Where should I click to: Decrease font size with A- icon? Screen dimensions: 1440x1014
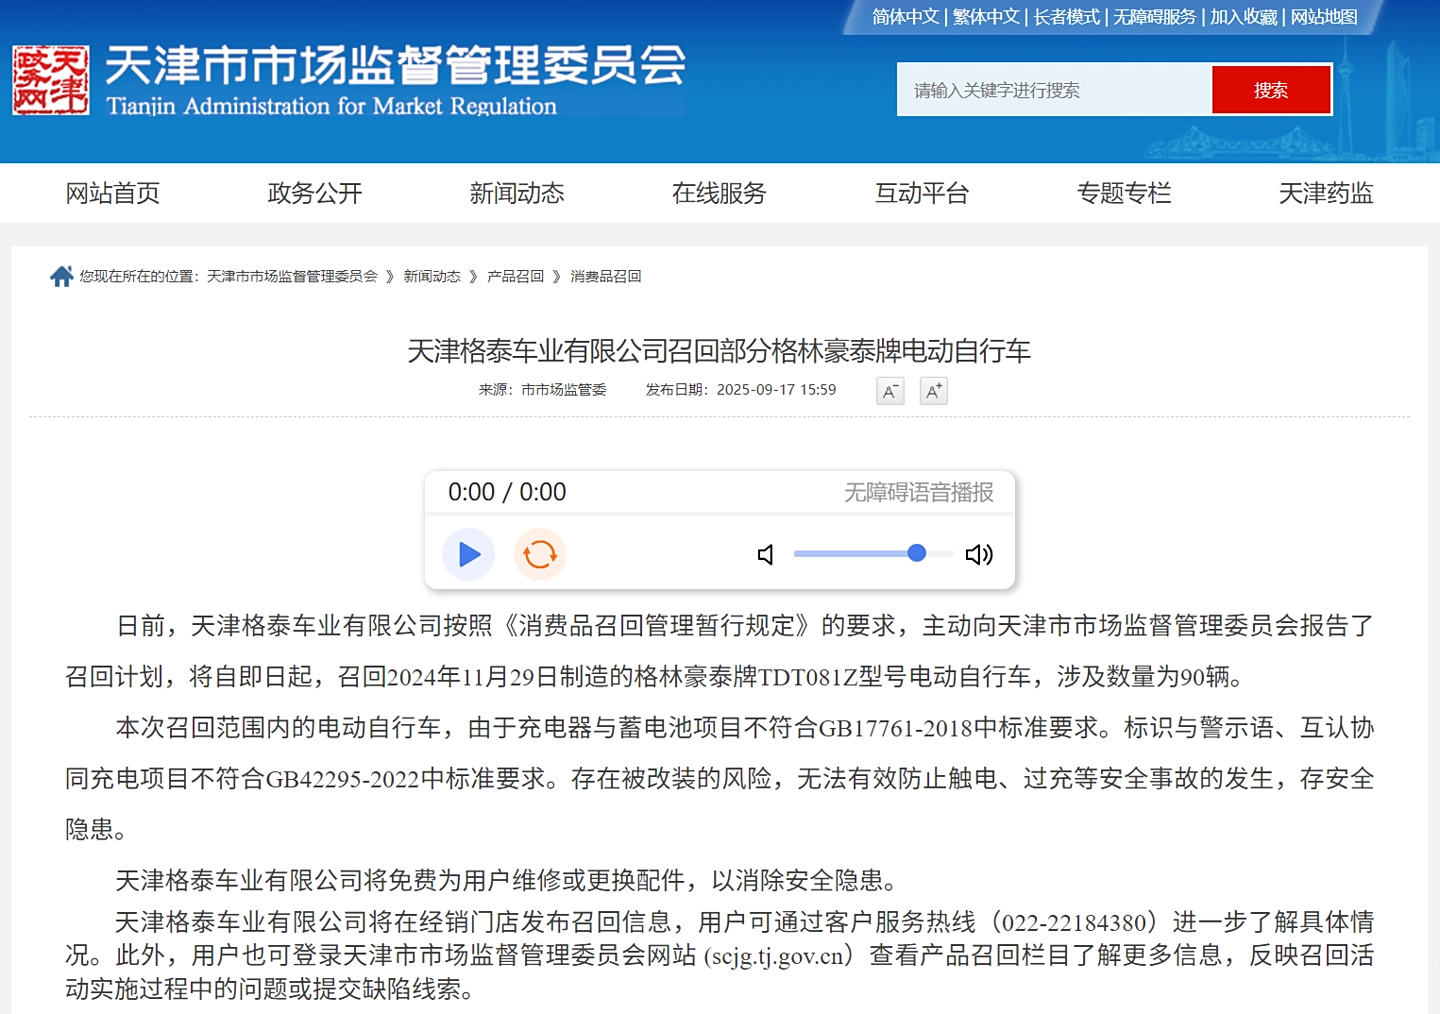click(890, 391)
